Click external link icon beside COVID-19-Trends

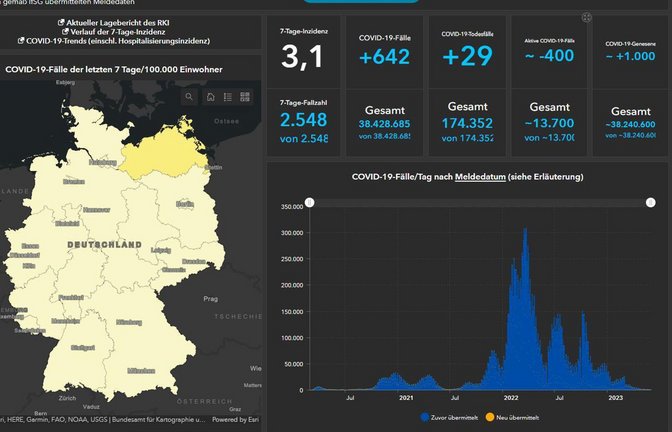(21, 41)
